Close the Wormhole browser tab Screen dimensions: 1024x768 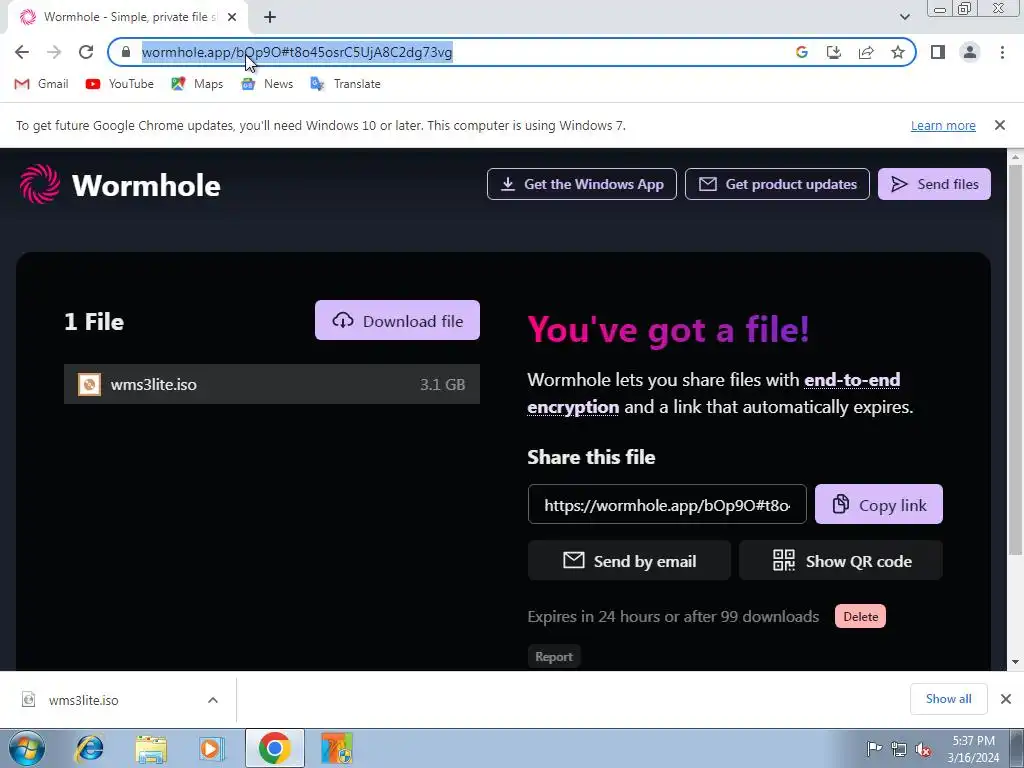pyautogui.click(x=232, y=18)
